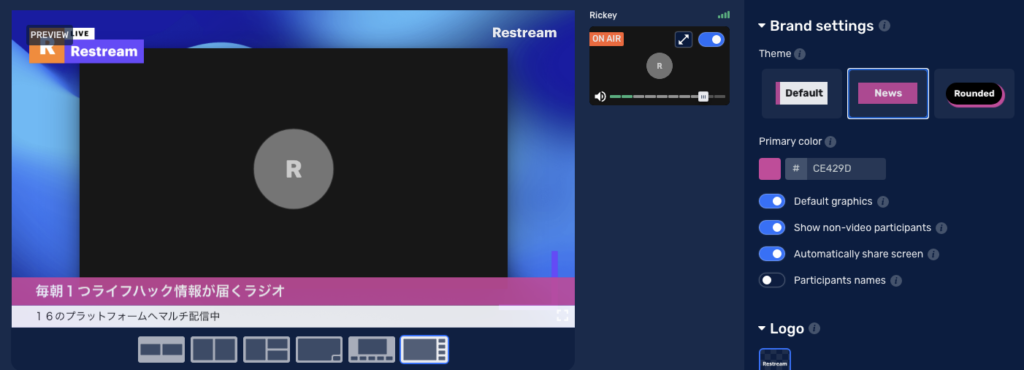Open the pink primary color swatch
Screen dimensions: 1024x370
coord(769,169)
